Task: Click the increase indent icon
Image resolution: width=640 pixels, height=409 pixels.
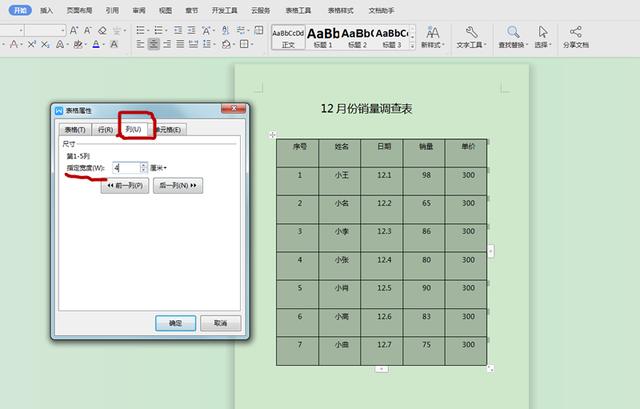Action: coord(191,30)
